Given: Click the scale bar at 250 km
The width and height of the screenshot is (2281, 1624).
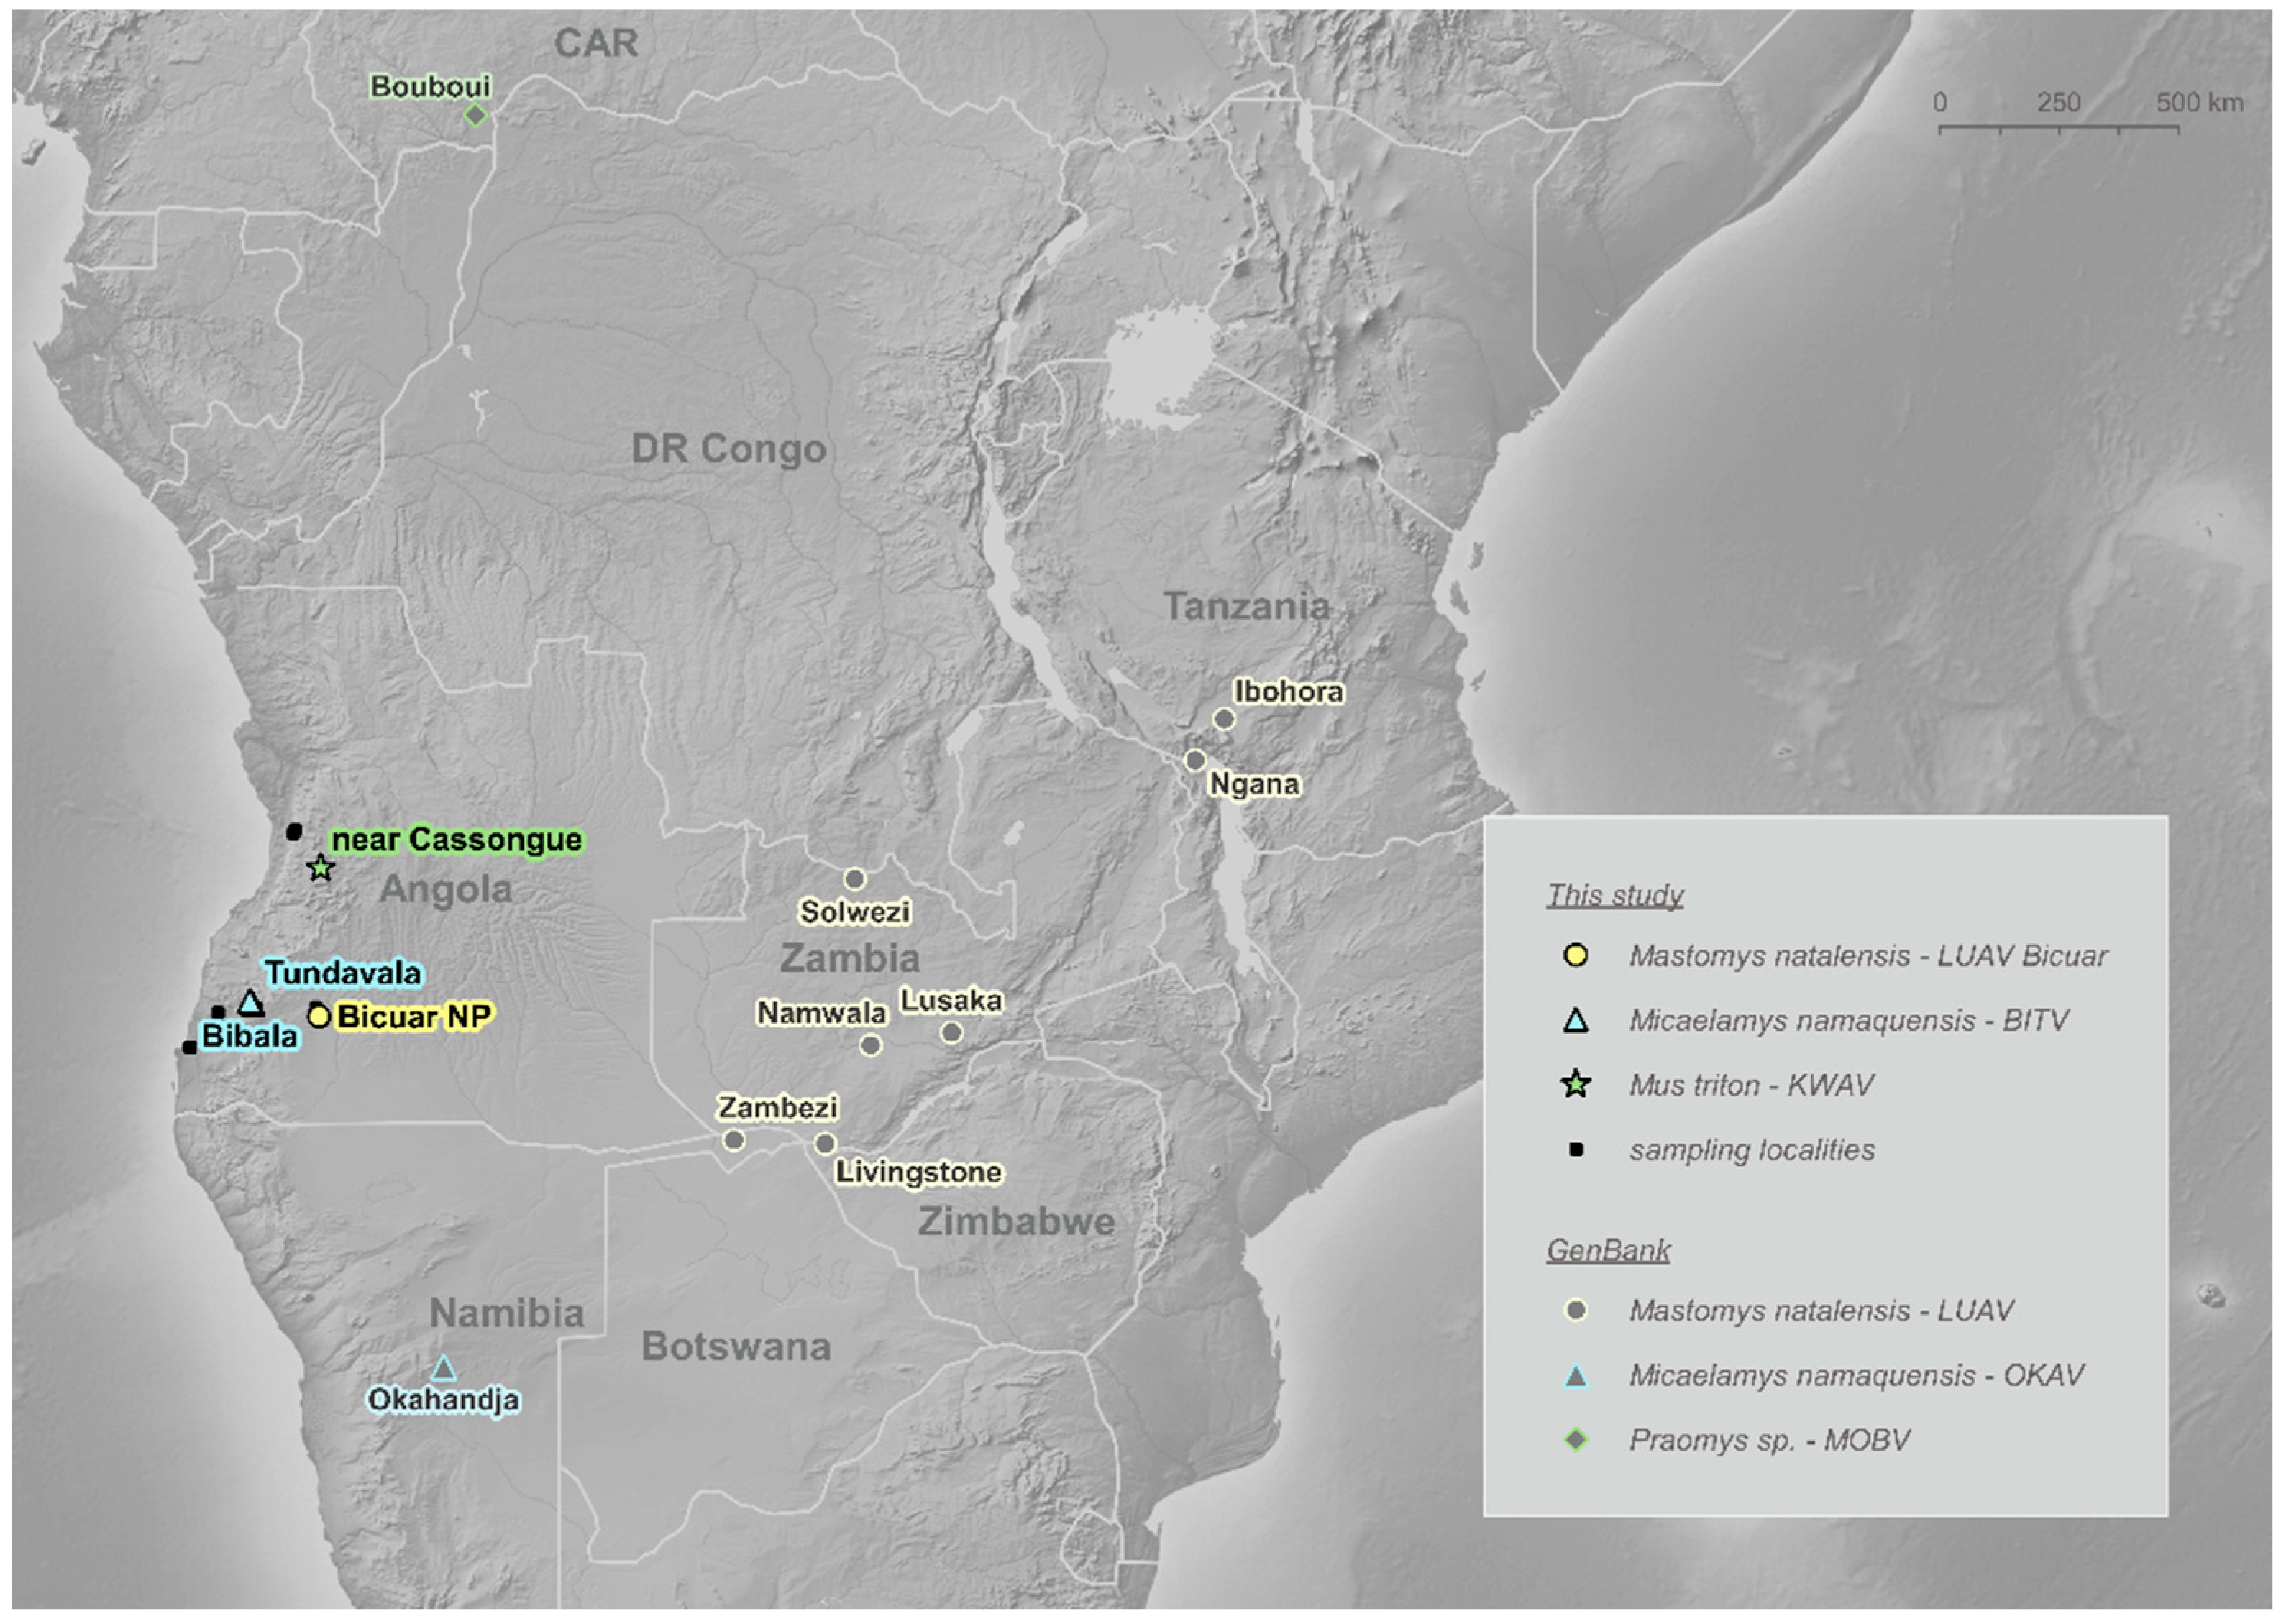Looking at the screenshot, I should point(2059,128).
